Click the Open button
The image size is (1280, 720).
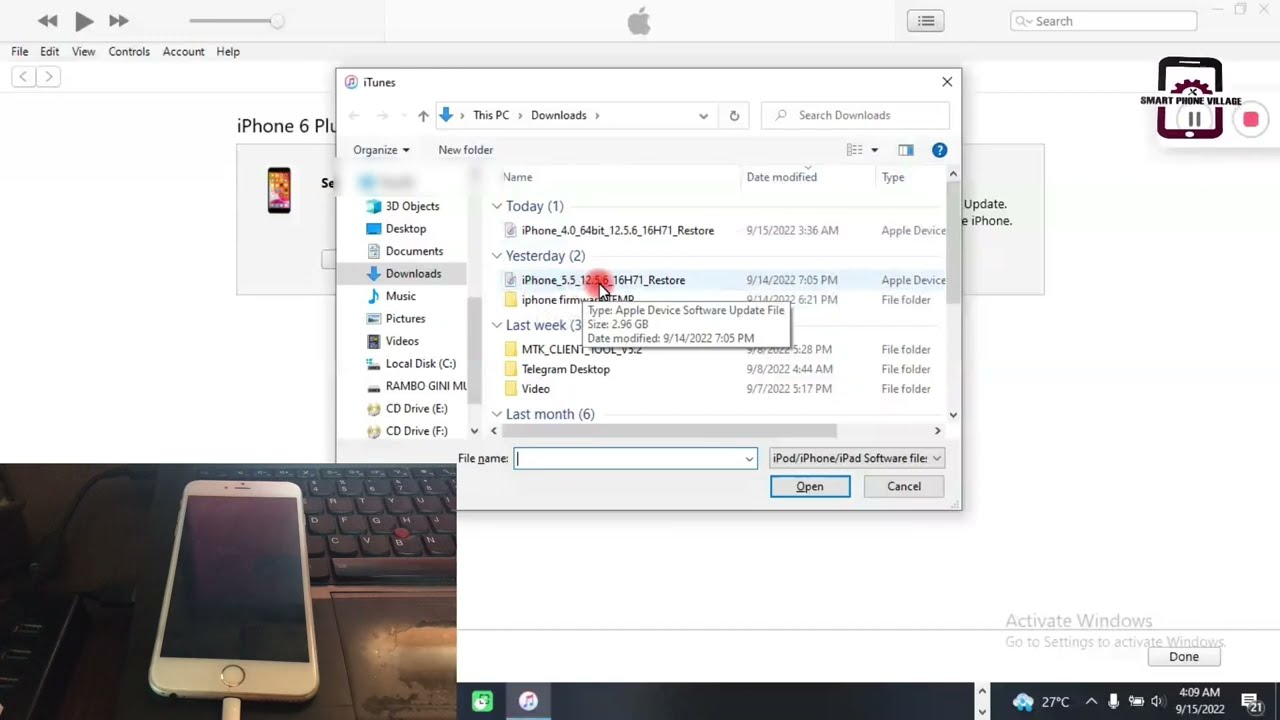(810, 486)
